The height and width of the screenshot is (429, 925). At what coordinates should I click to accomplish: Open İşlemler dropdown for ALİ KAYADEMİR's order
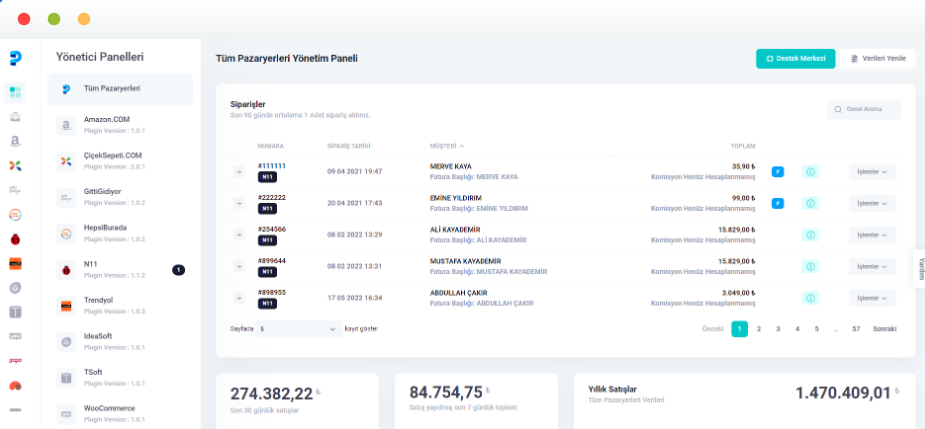pyautogui.click(x=872, y=235)
